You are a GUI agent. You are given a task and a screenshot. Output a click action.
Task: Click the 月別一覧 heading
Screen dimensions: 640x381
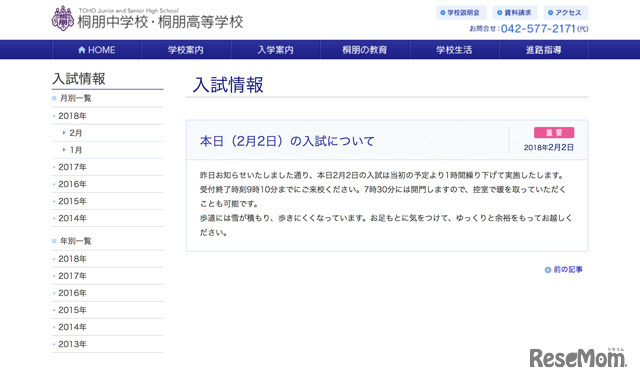coord(76,98)
